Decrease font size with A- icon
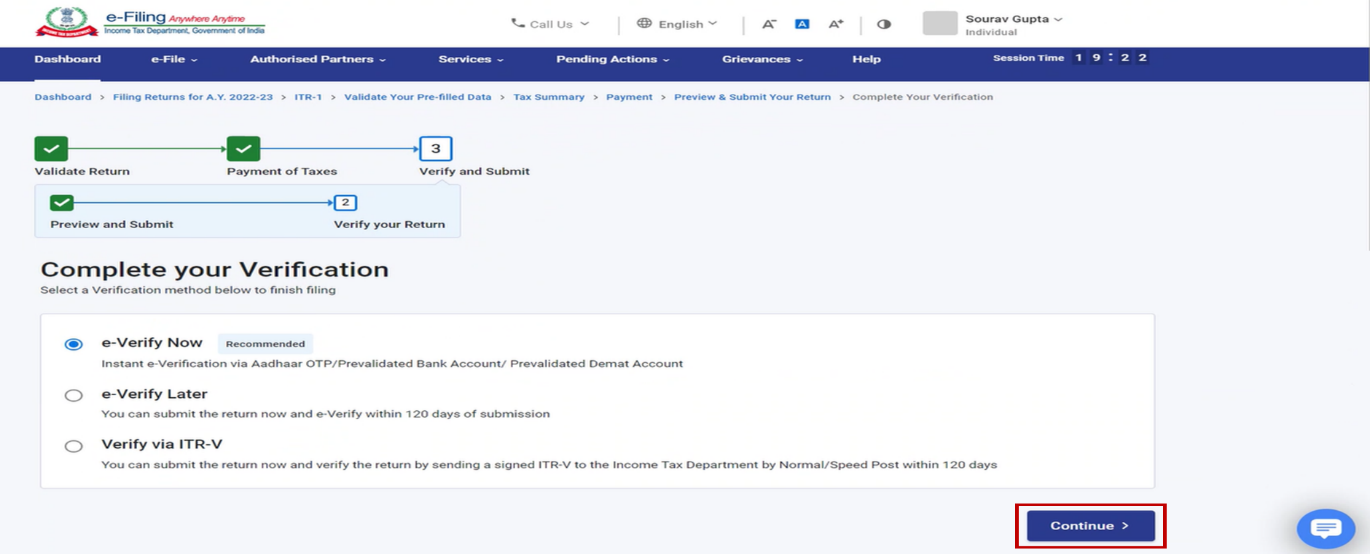The image size is (1370, 554). click(768, 24)
